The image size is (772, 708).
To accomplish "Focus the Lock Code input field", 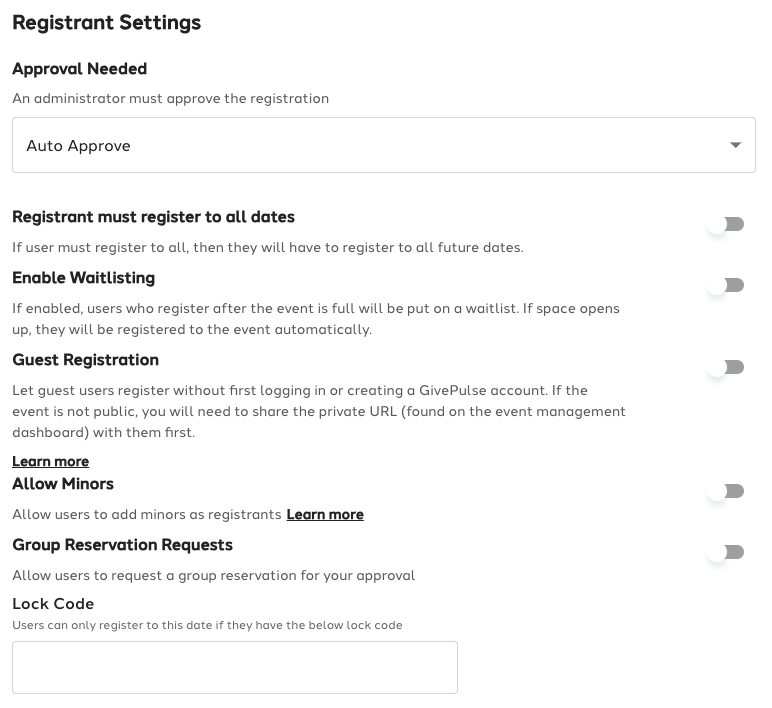I will (235, 668).
